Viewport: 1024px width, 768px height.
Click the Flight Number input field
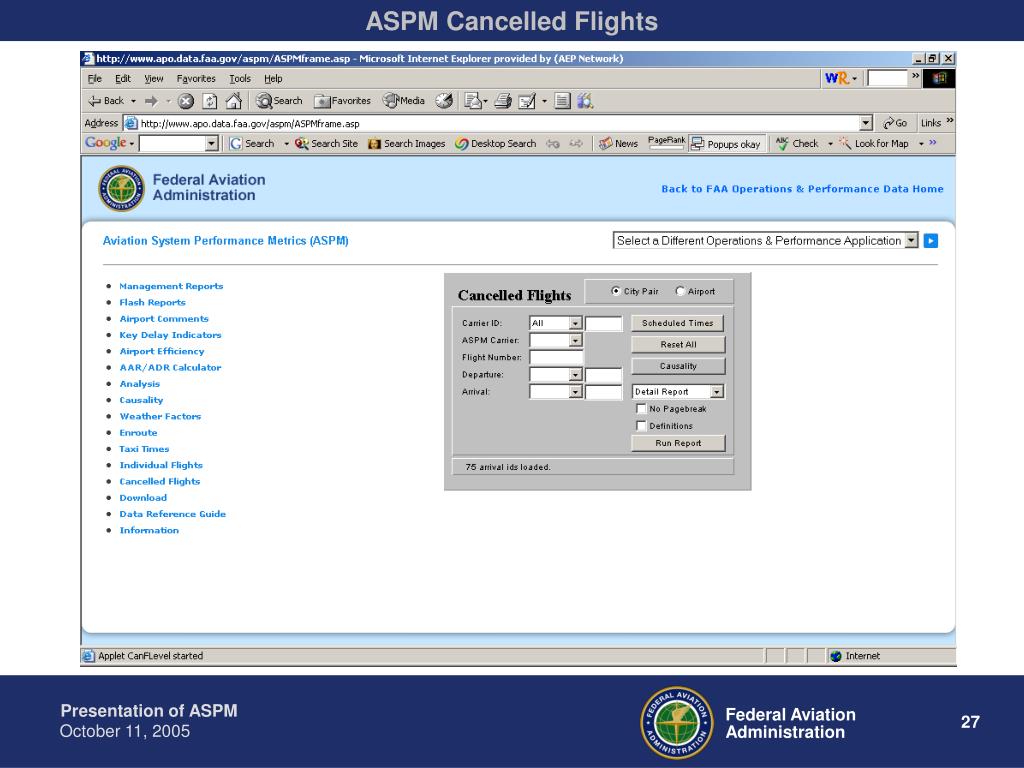point(556,357)
